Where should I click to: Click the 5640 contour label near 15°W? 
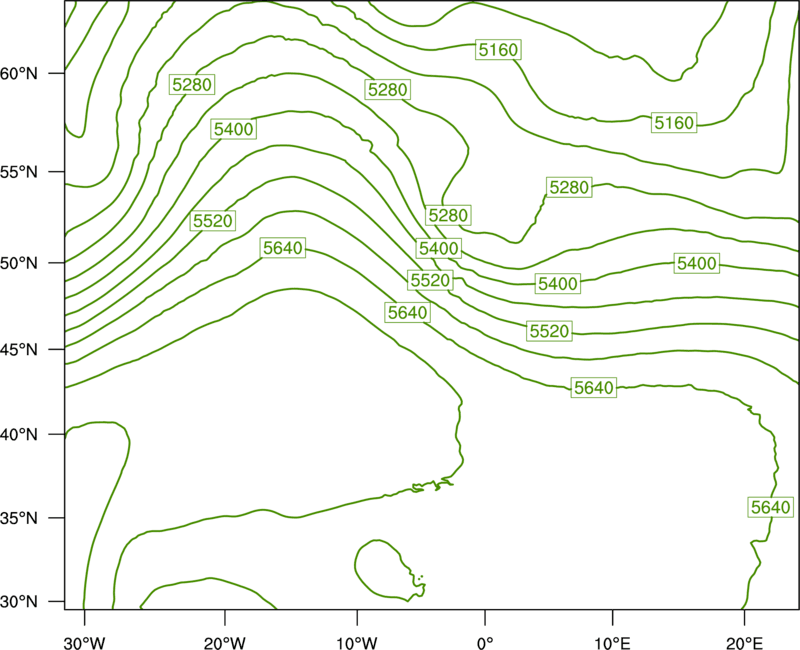tap(283, 248)
